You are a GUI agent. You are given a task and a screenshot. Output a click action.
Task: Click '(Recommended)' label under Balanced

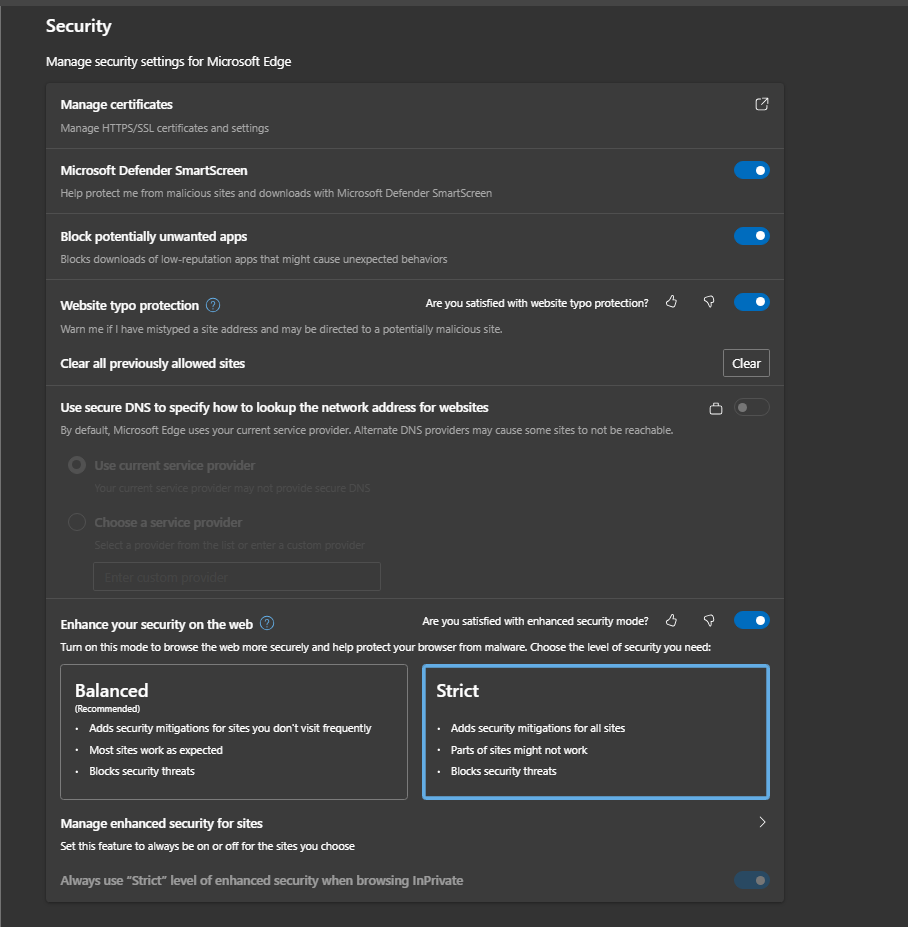pos(108,709)
